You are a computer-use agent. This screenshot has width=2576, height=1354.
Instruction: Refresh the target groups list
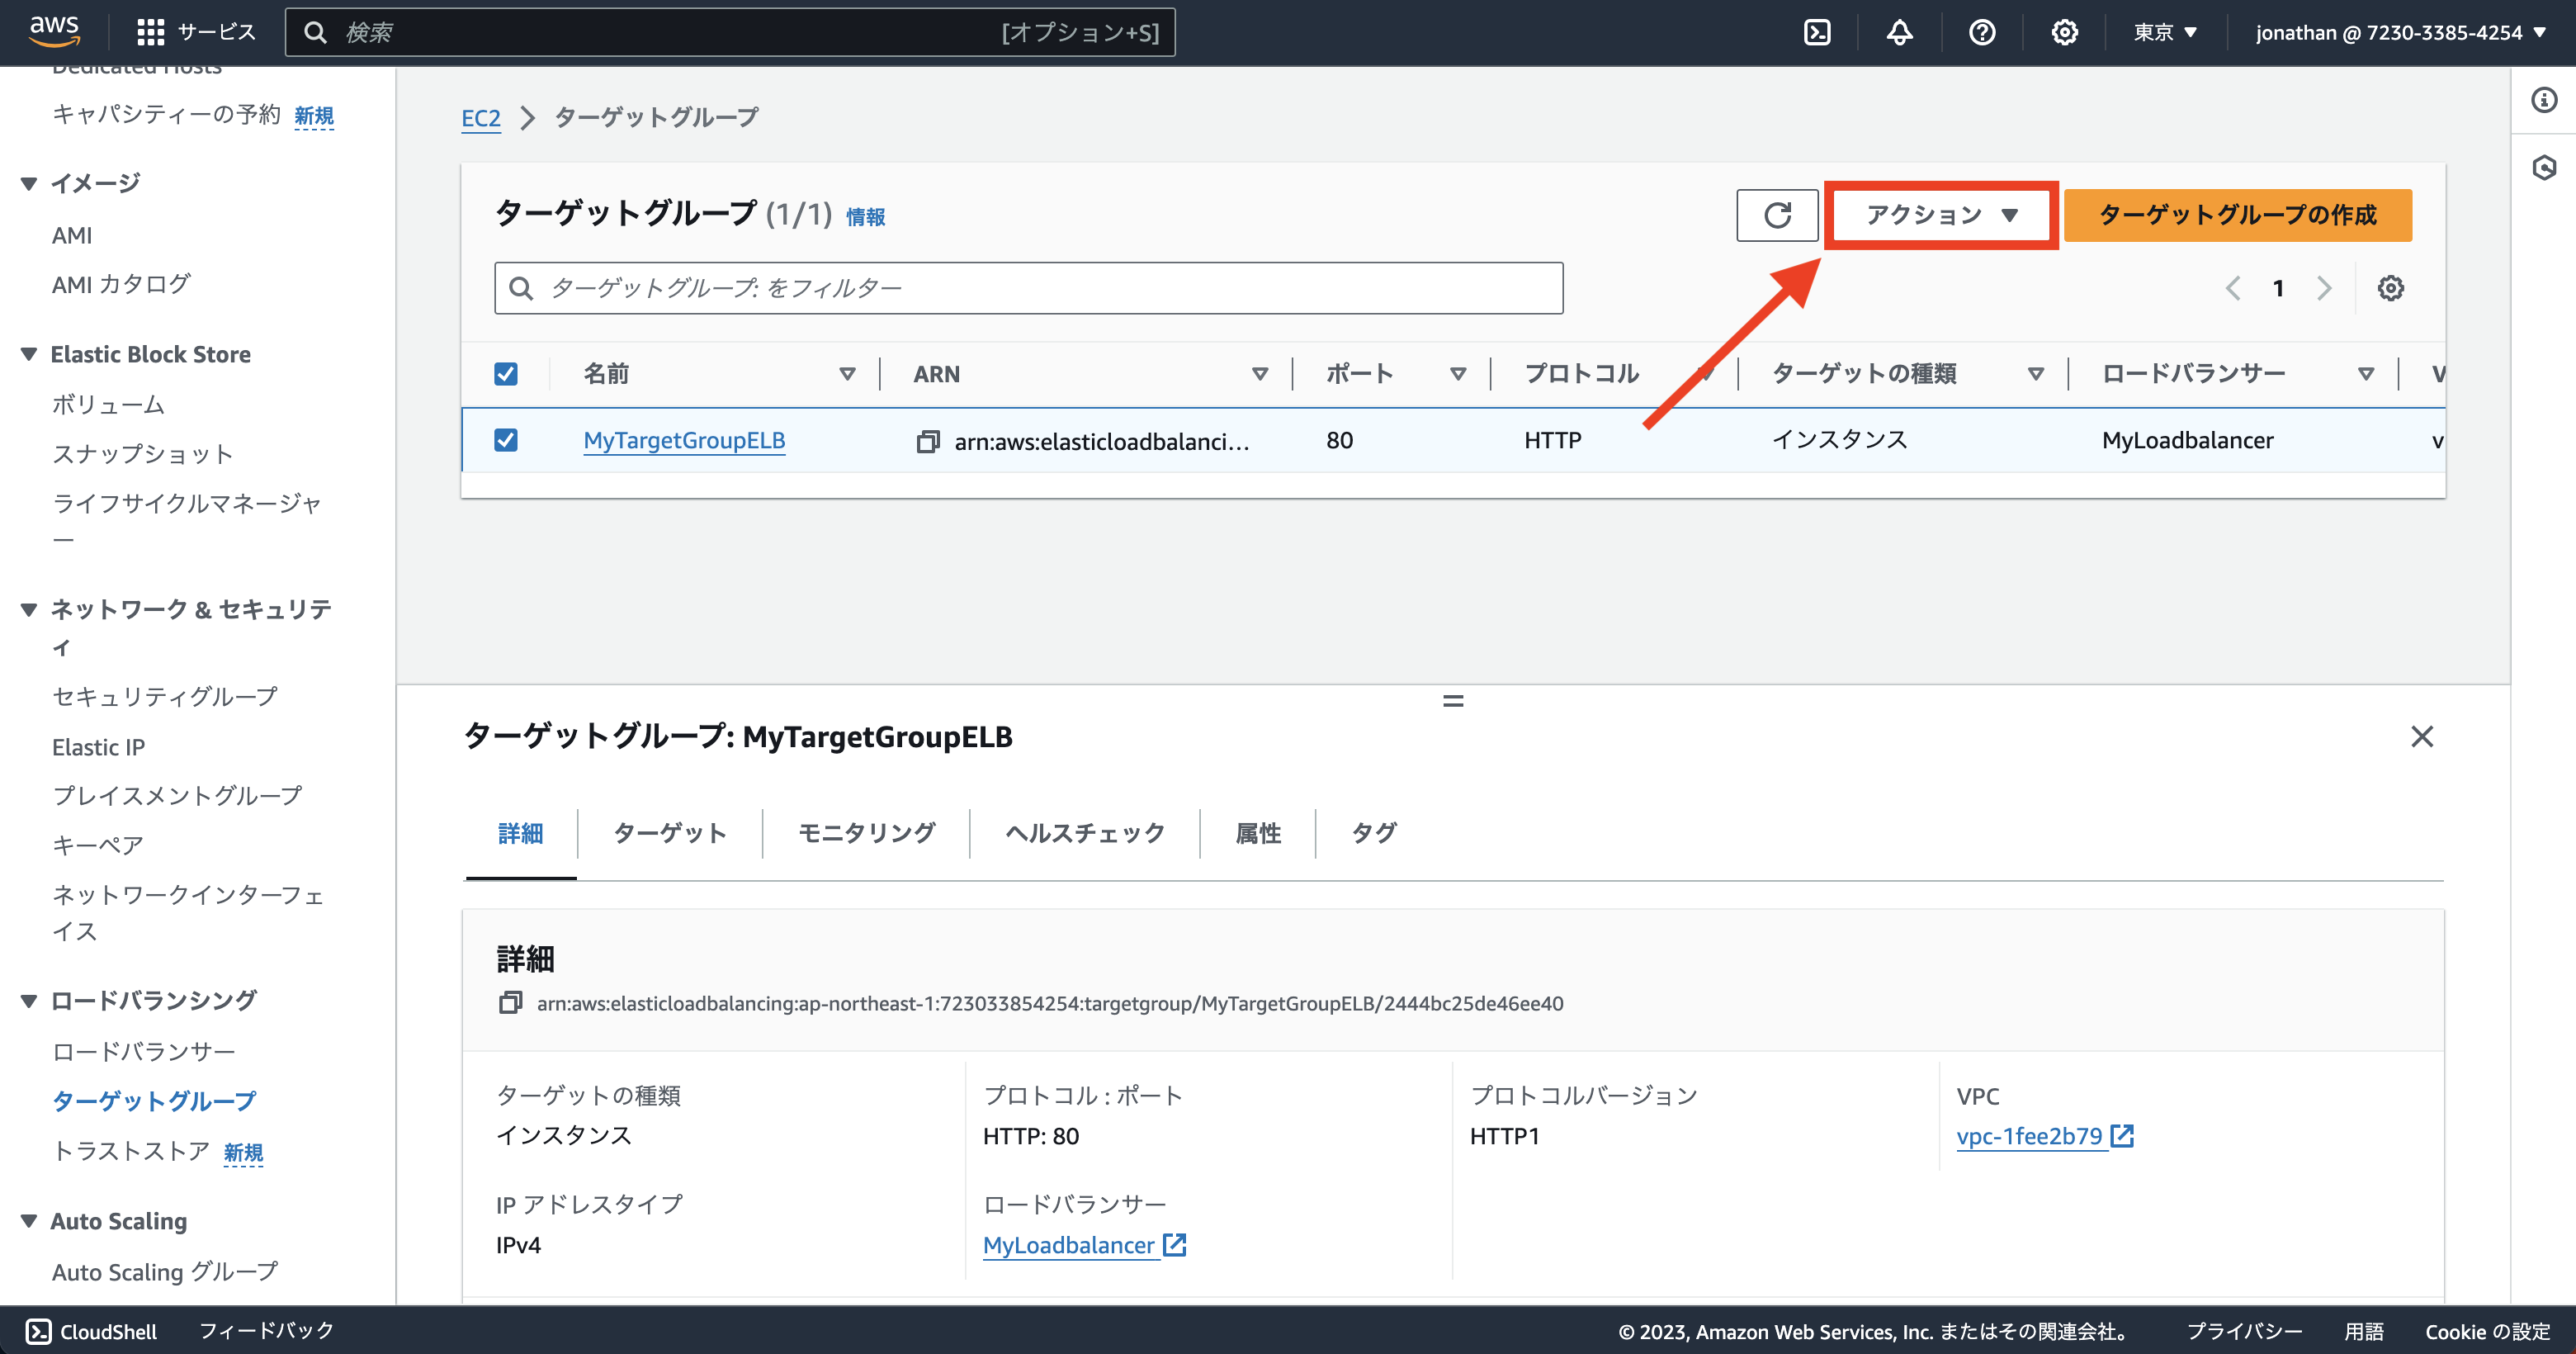click(x=1777, y=215)
